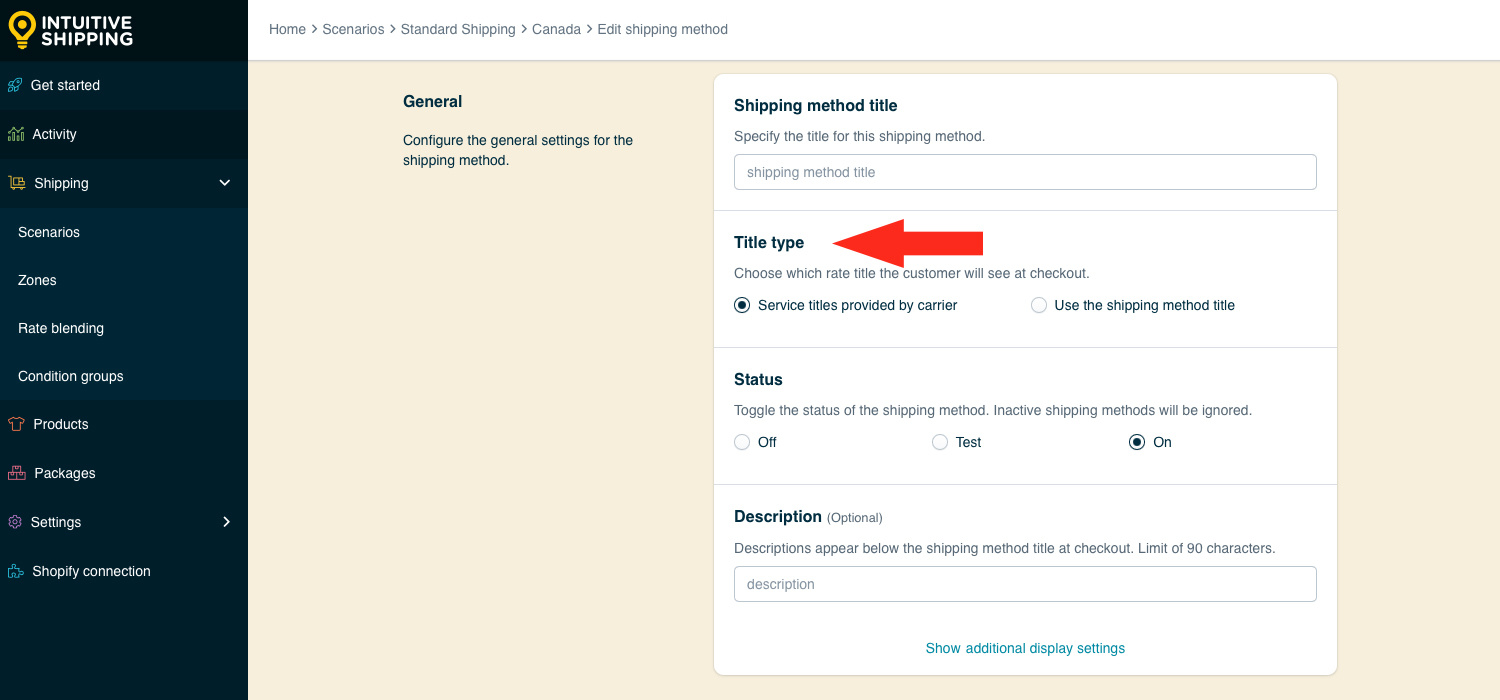The image size is (1500, 700).
Task: Click the Shopify connection plug icon
Action: pos(16,571)
